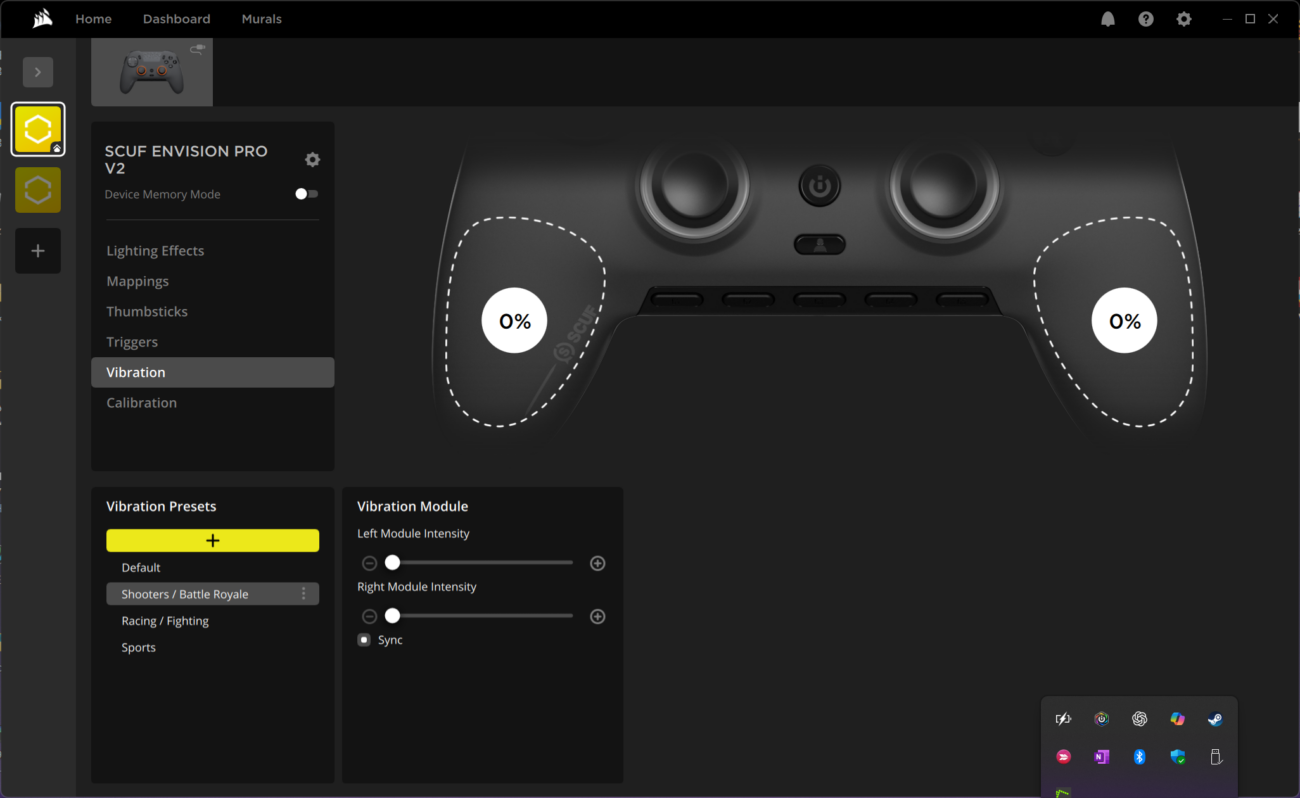Click the safely remove USB tray icon
The image size is (1300, 798).
[1215, 757]
